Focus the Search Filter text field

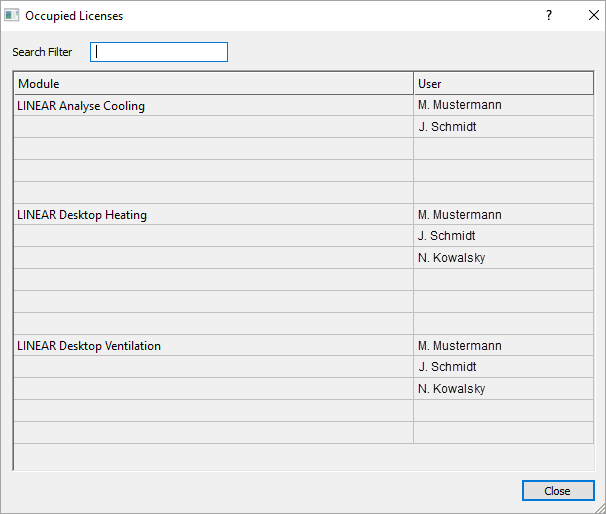click(159, 52)
